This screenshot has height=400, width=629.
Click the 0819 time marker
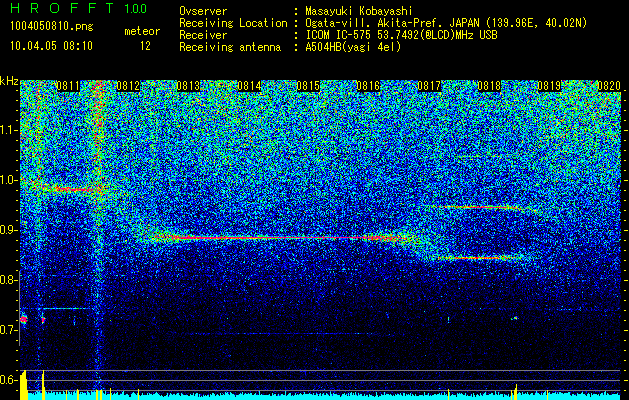[549, 86]
